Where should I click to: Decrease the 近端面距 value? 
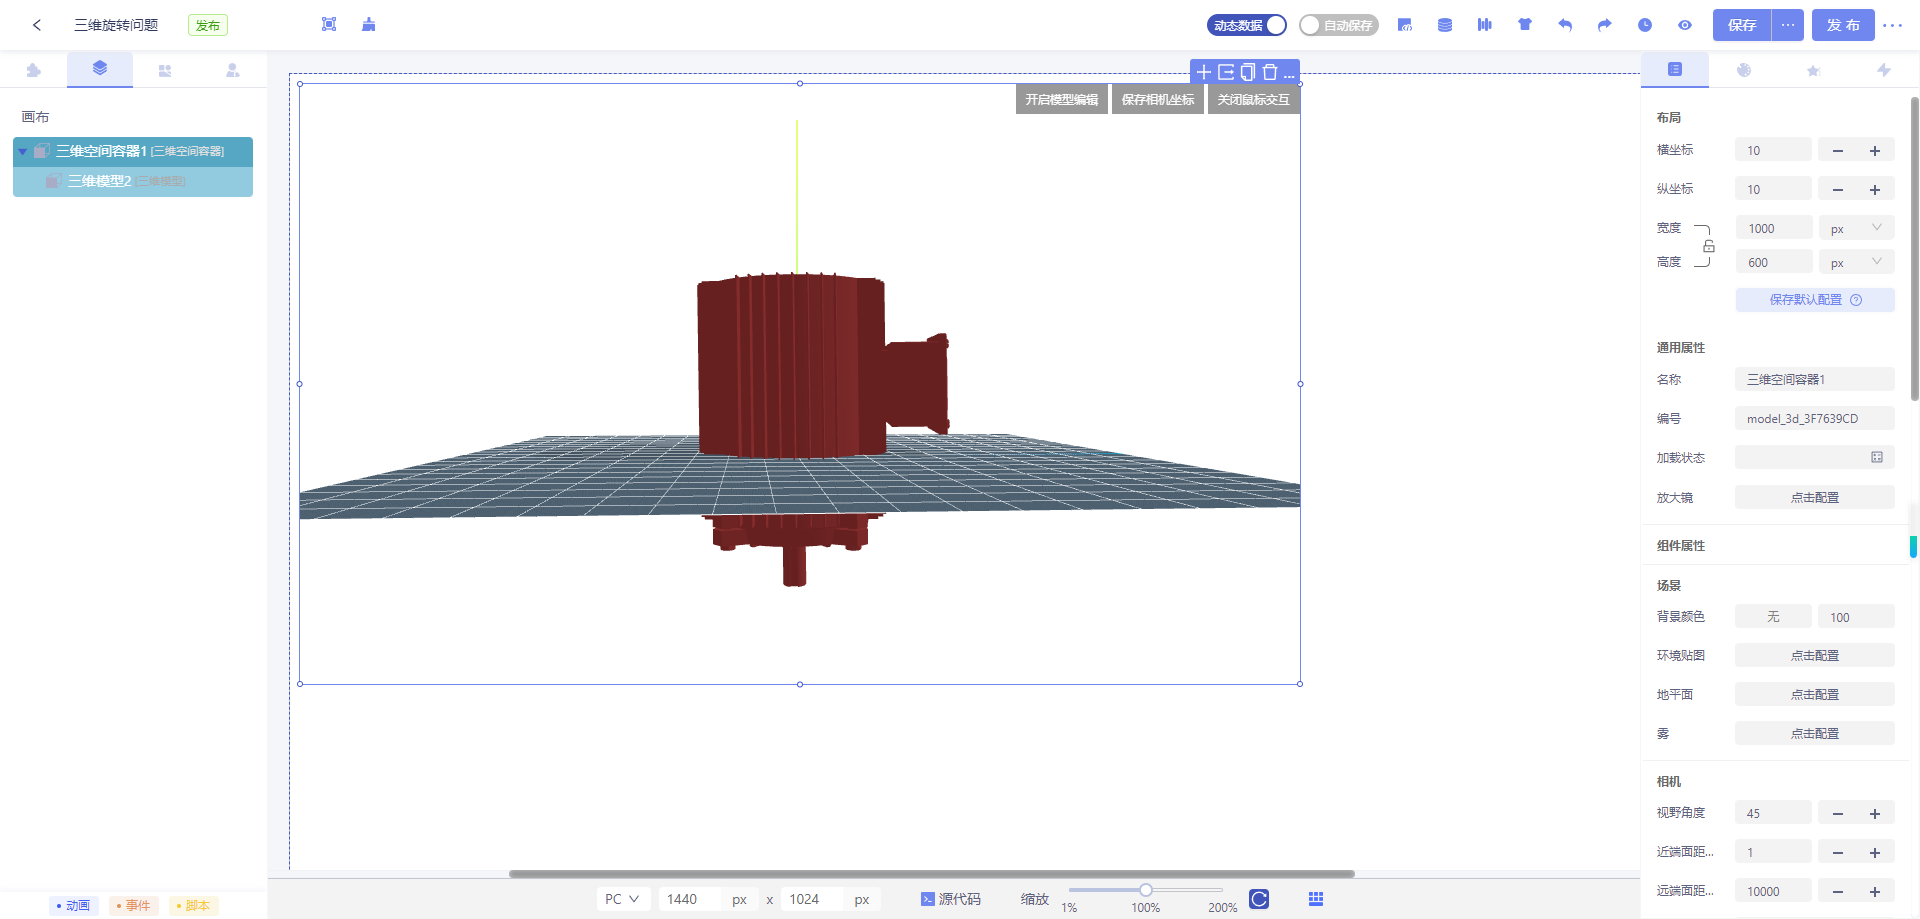click(1838, 853)
